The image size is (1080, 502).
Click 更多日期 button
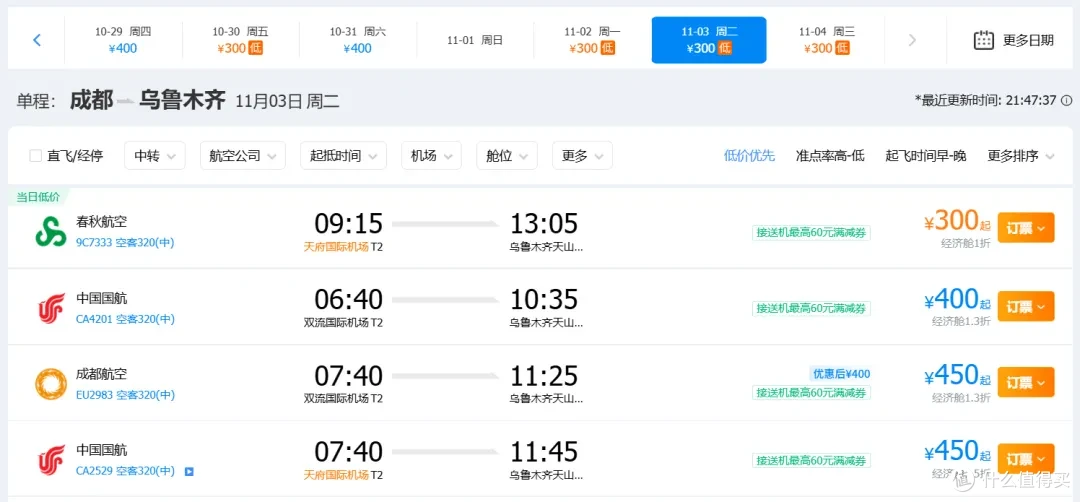[1013, 40]
